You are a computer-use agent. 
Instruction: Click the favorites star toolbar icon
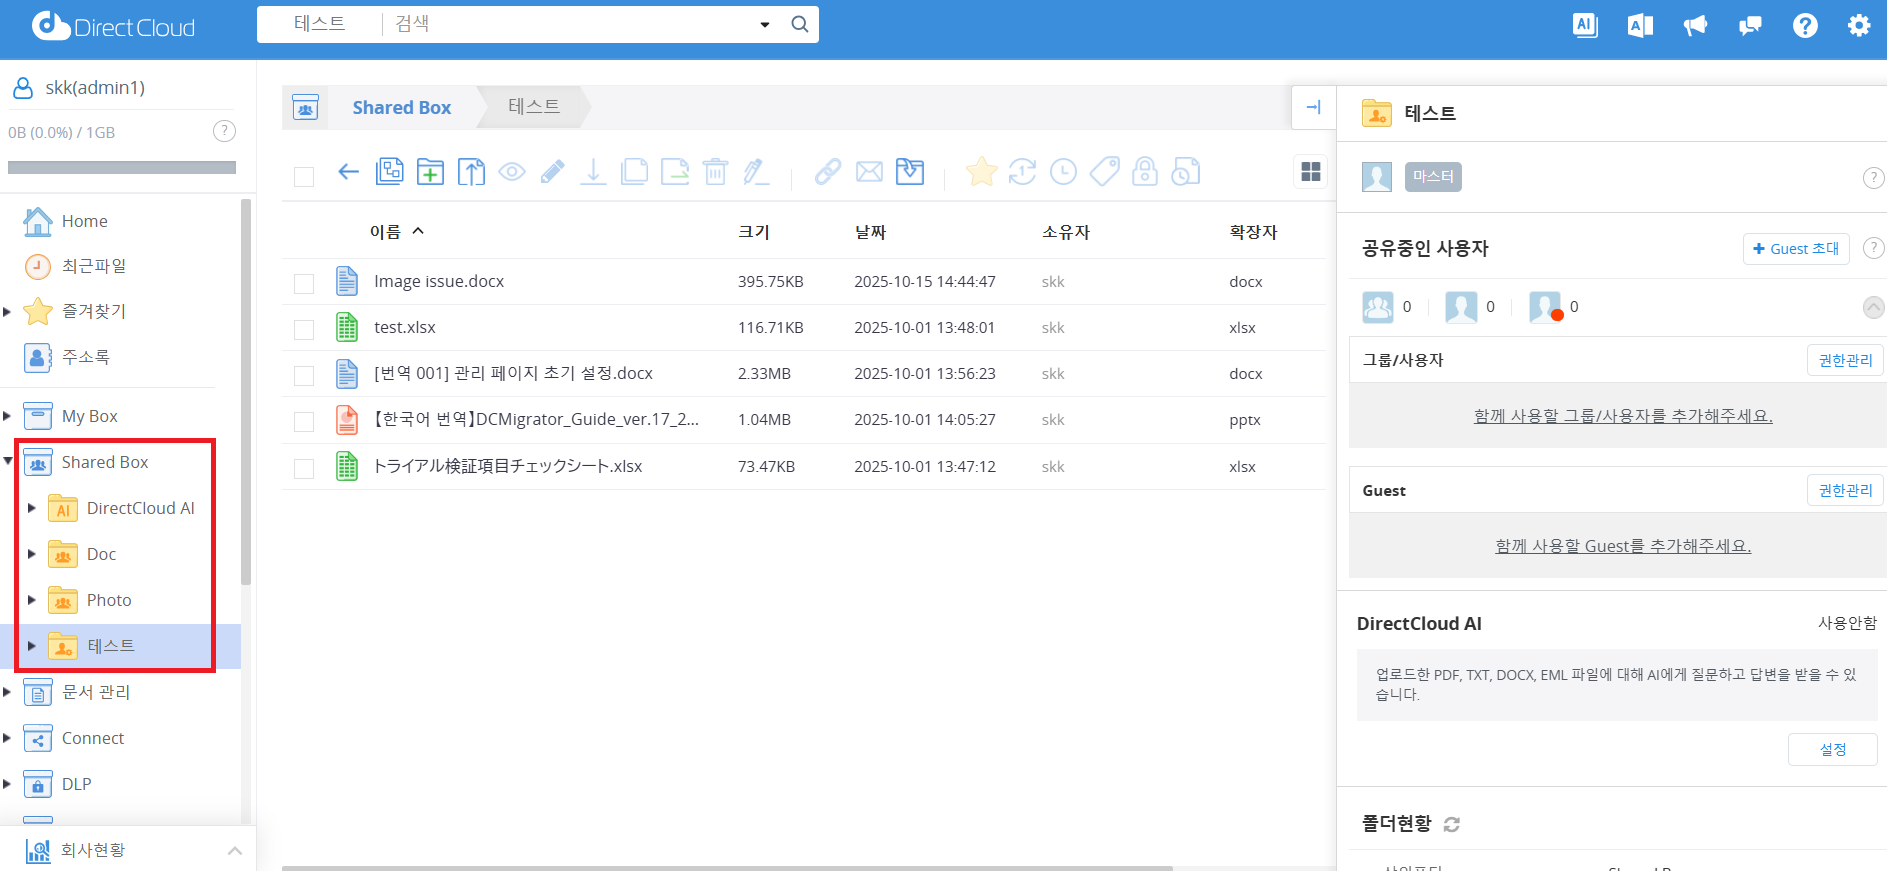click(981, 172)
